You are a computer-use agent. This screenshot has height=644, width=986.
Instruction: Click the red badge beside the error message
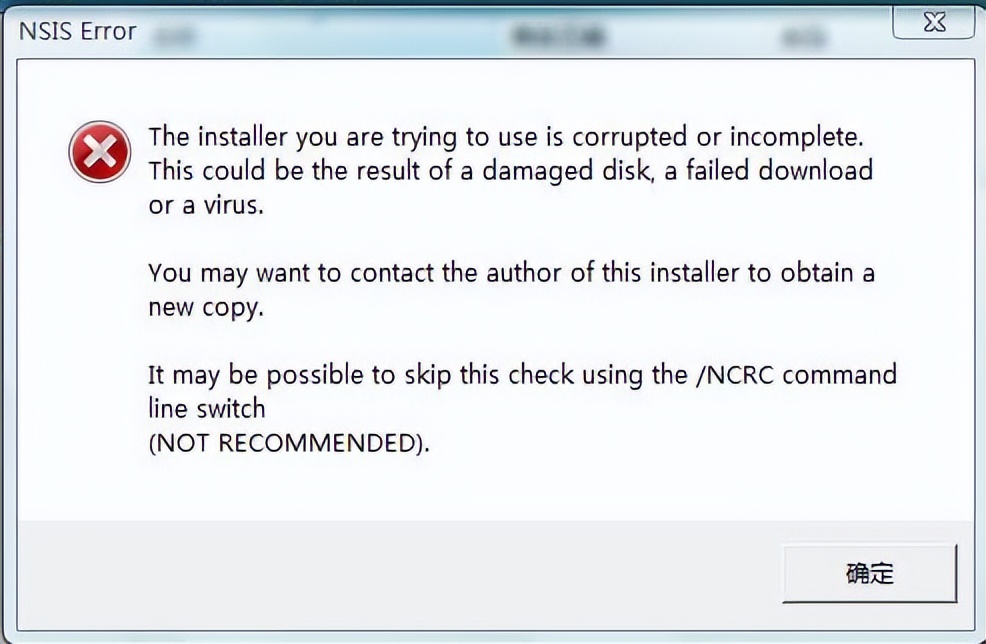tap(100, 151)
